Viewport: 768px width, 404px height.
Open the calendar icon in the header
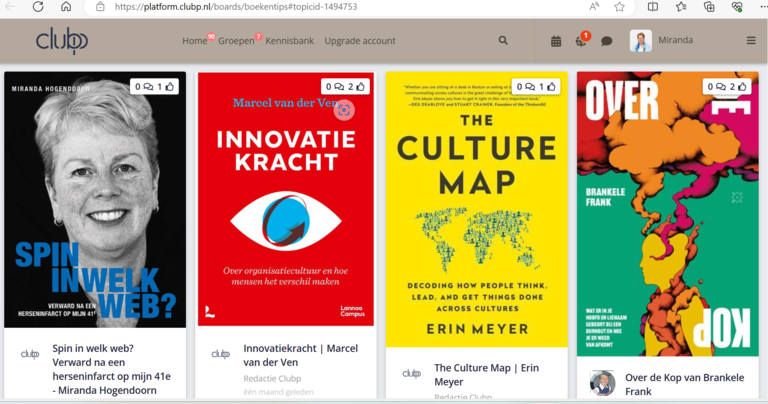556,41
